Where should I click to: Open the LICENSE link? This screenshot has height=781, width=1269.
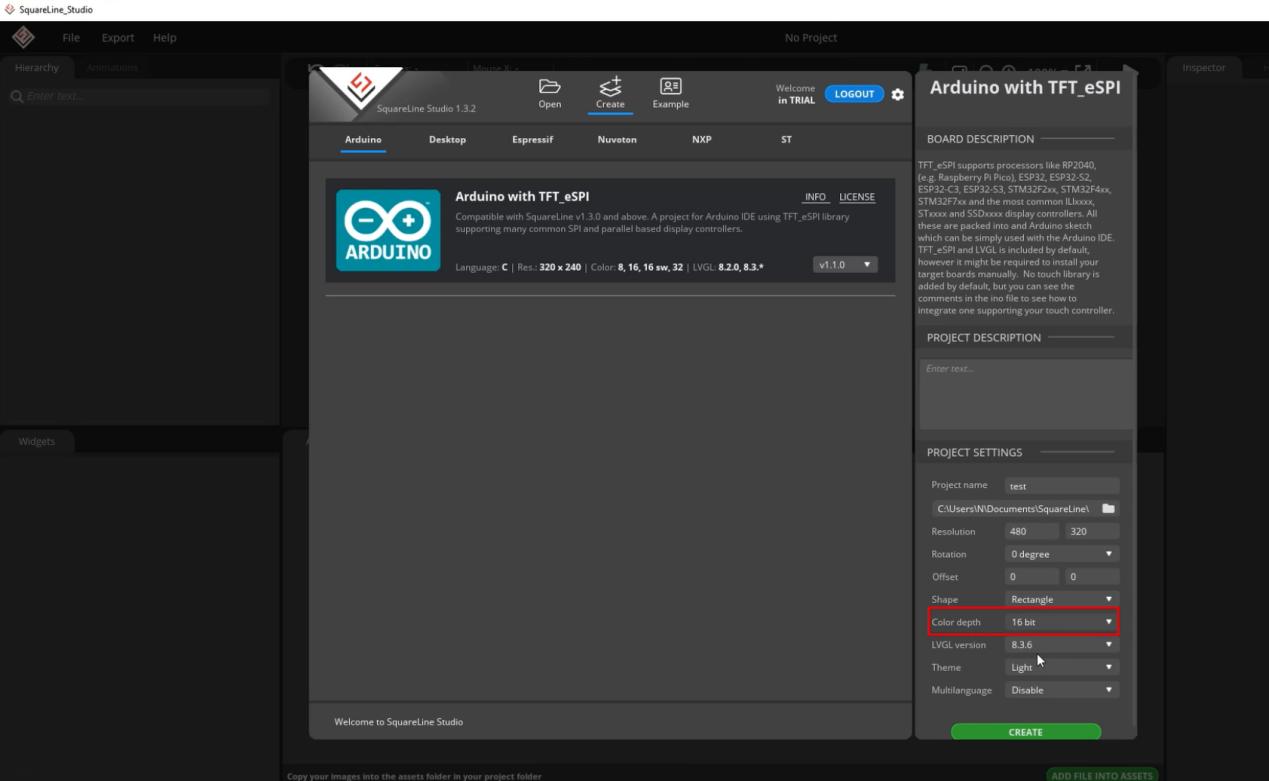coord(857,197)
